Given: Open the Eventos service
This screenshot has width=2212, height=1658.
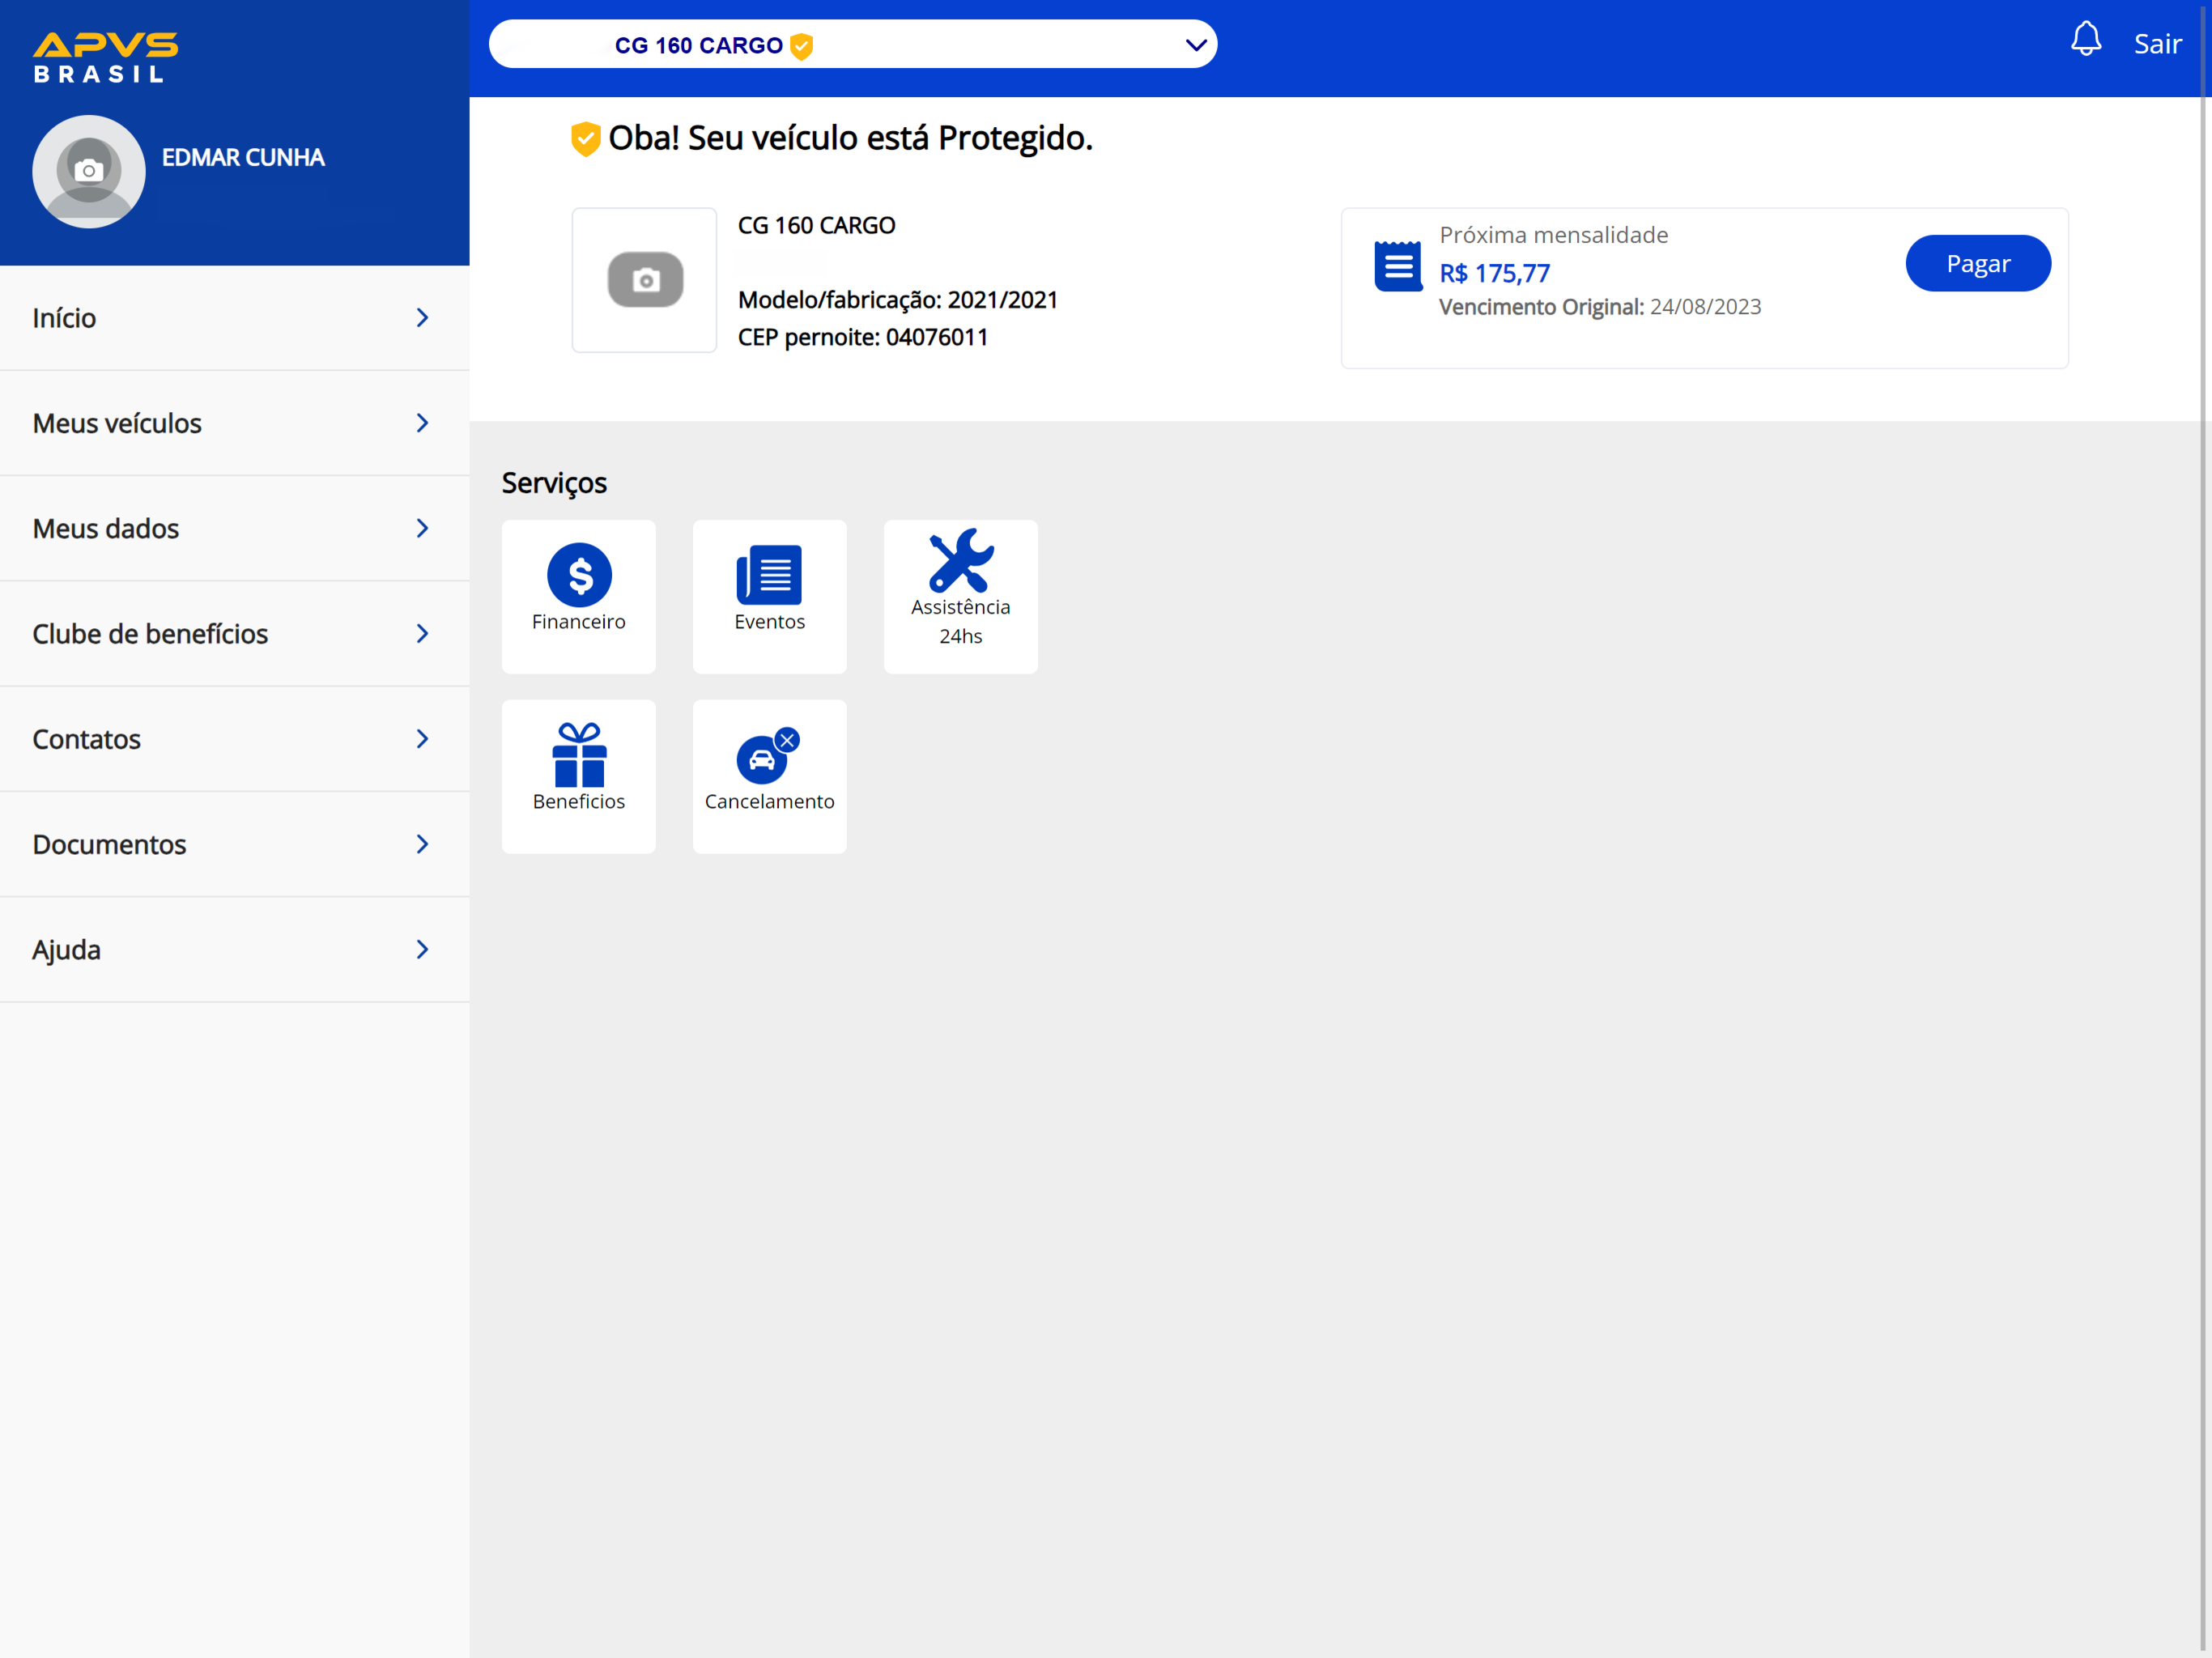Looking at the screenshot, I should click(770, 596).
